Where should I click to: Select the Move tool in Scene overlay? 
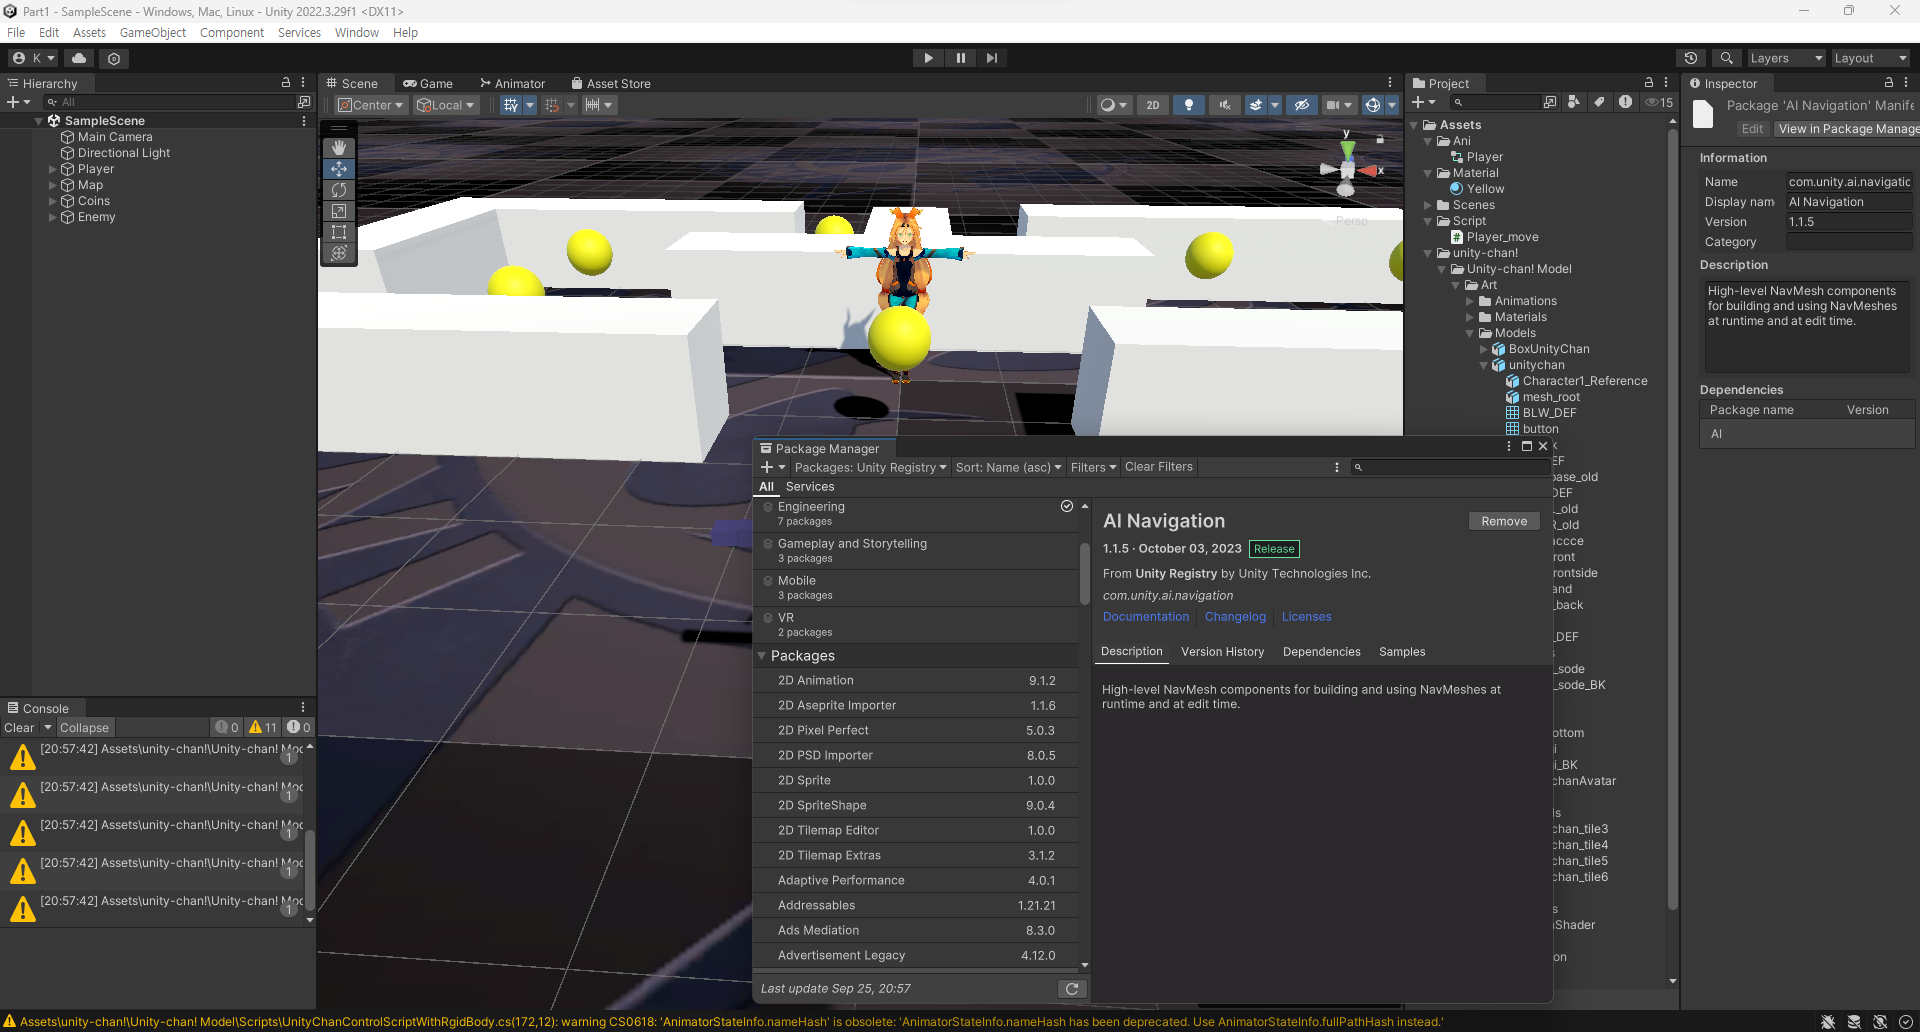[x=339, y=169]
